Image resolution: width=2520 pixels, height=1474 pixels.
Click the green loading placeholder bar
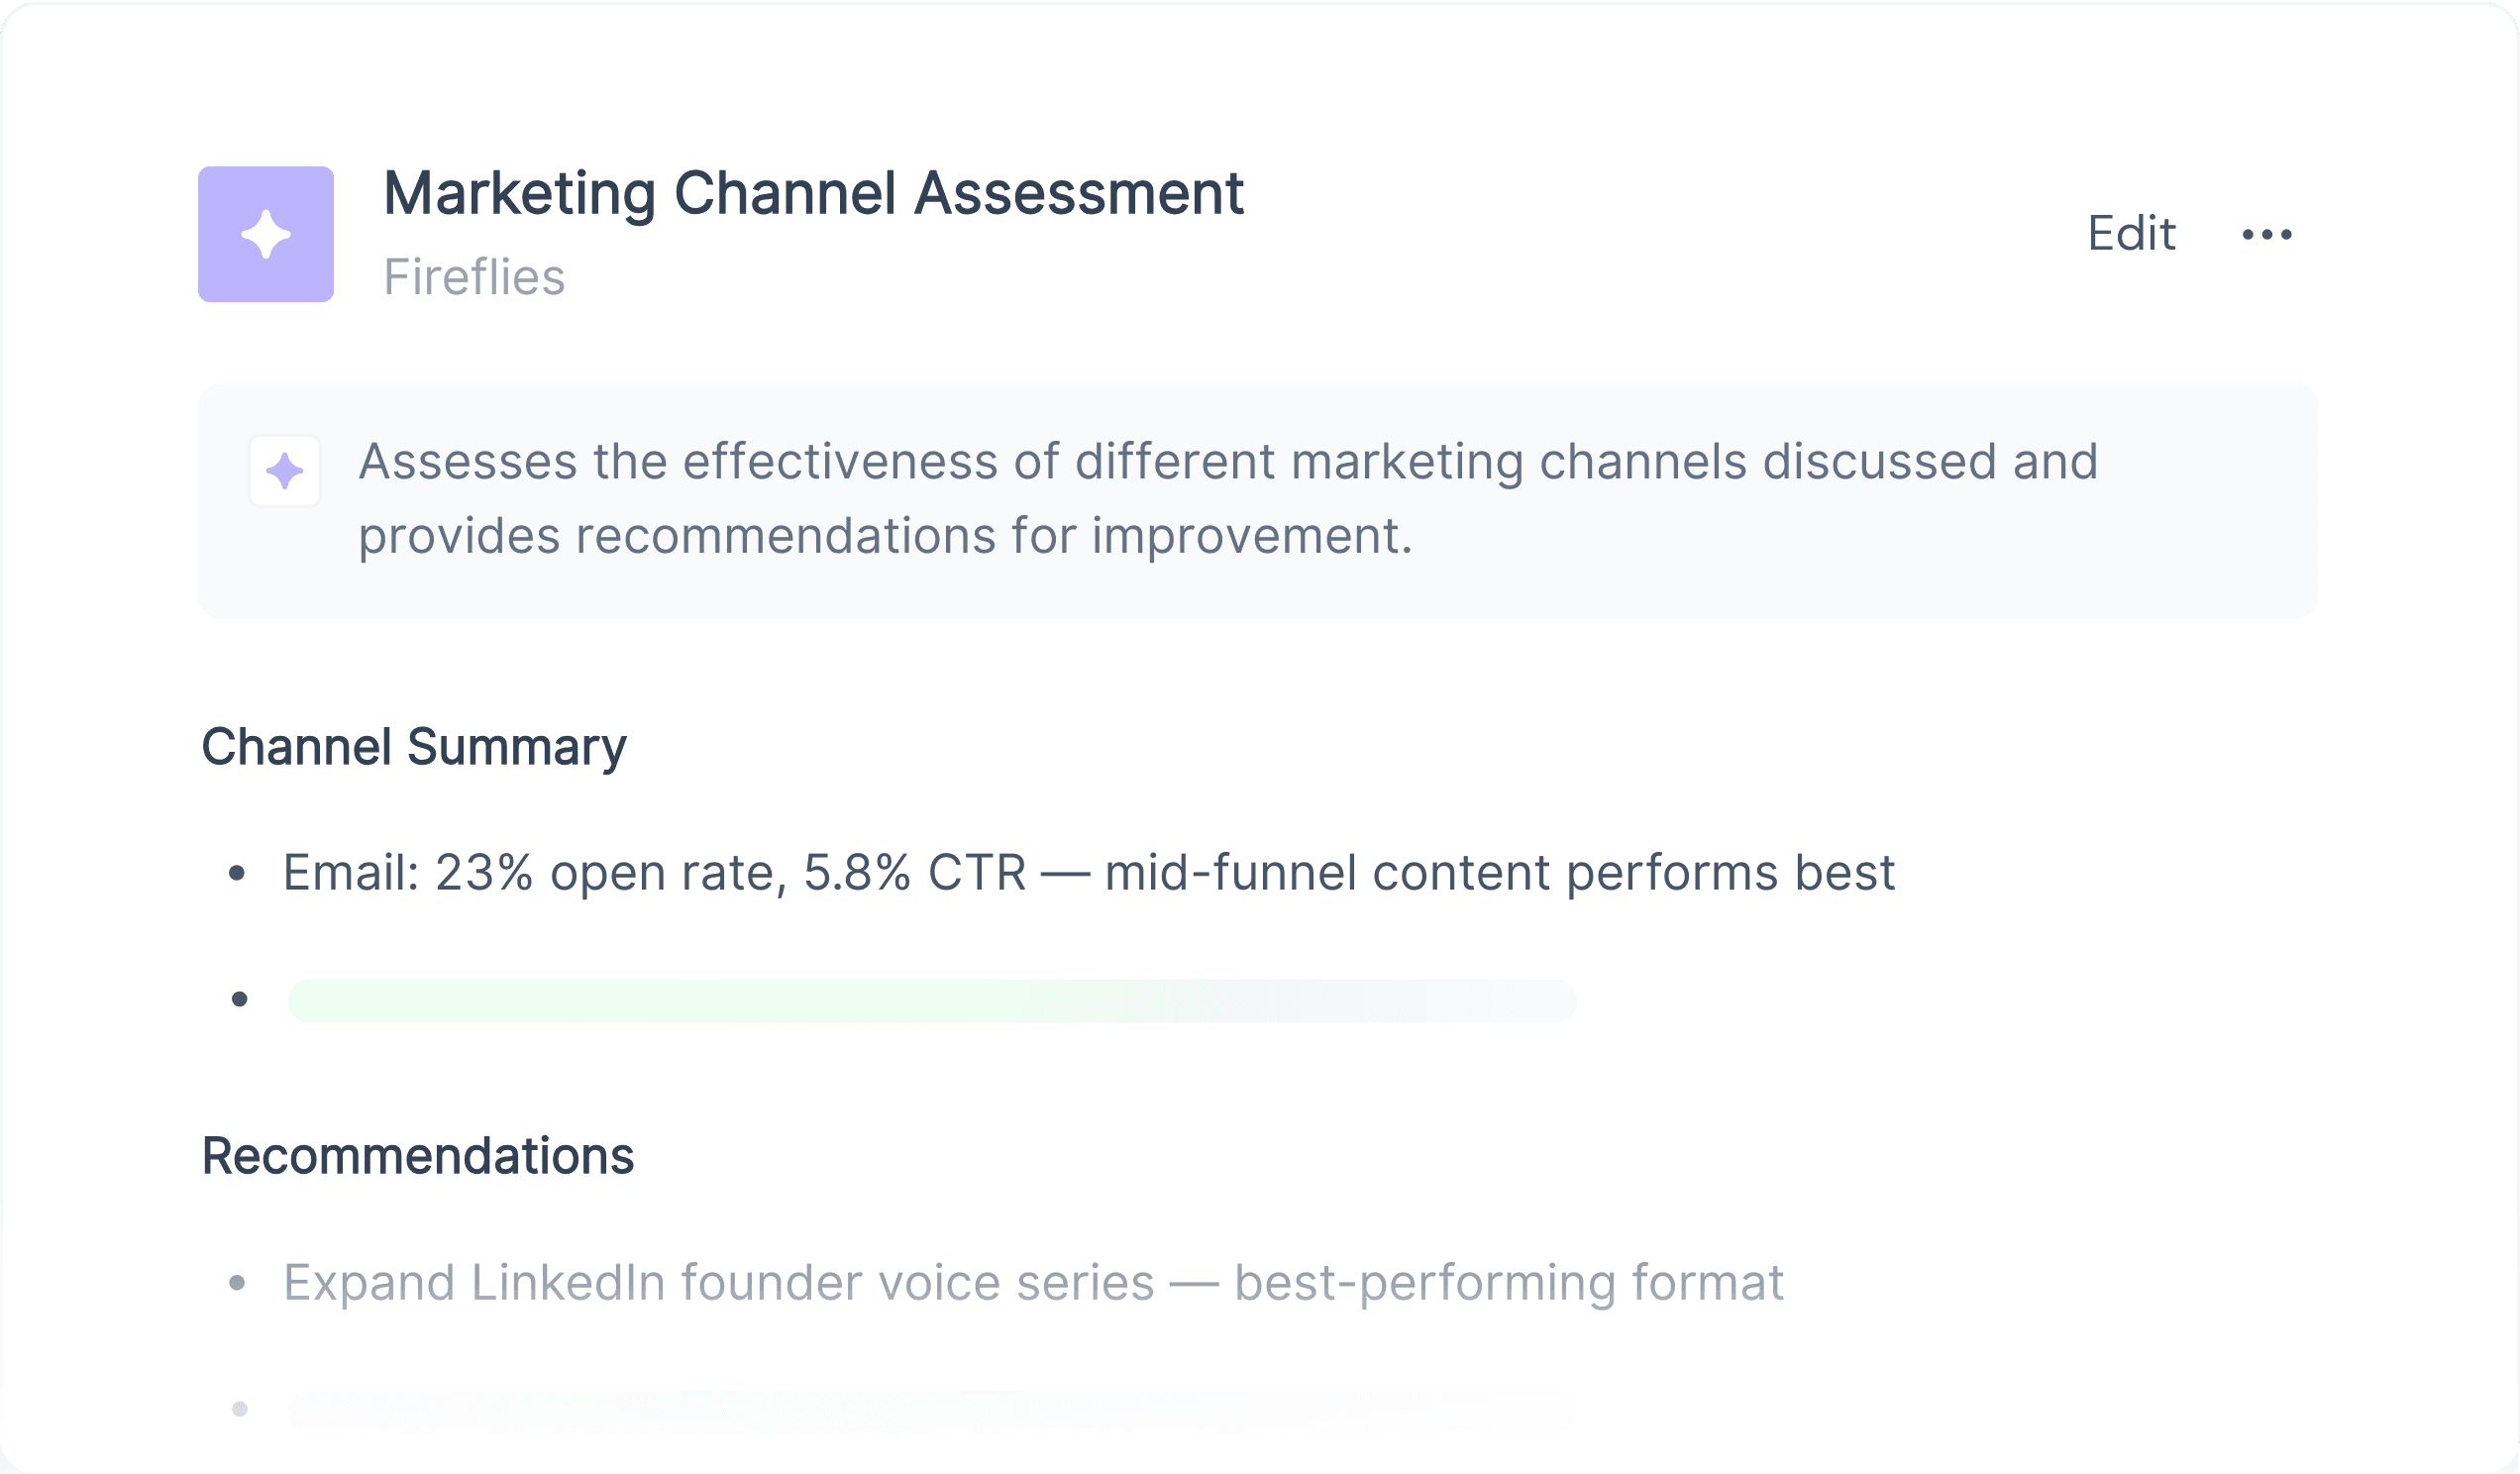[x=932, y=1001]
